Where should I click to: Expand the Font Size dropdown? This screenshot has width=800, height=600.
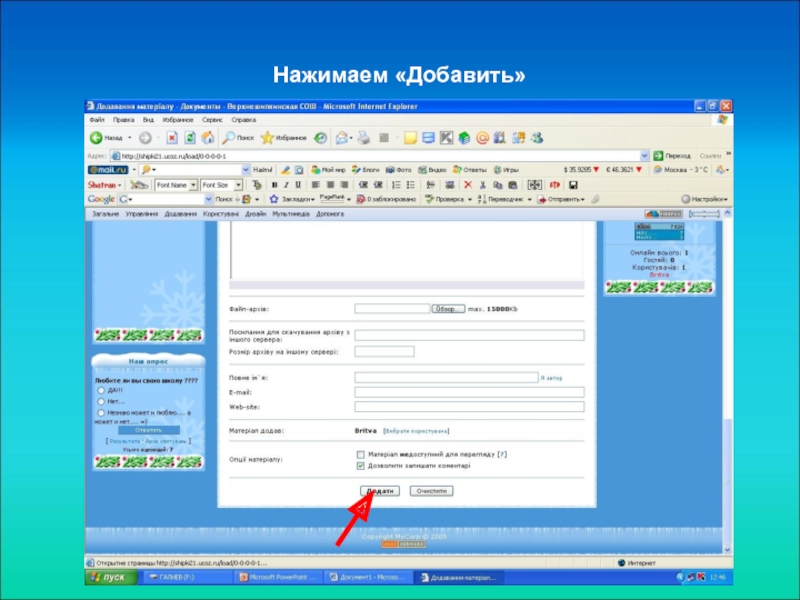coord(238,185)
